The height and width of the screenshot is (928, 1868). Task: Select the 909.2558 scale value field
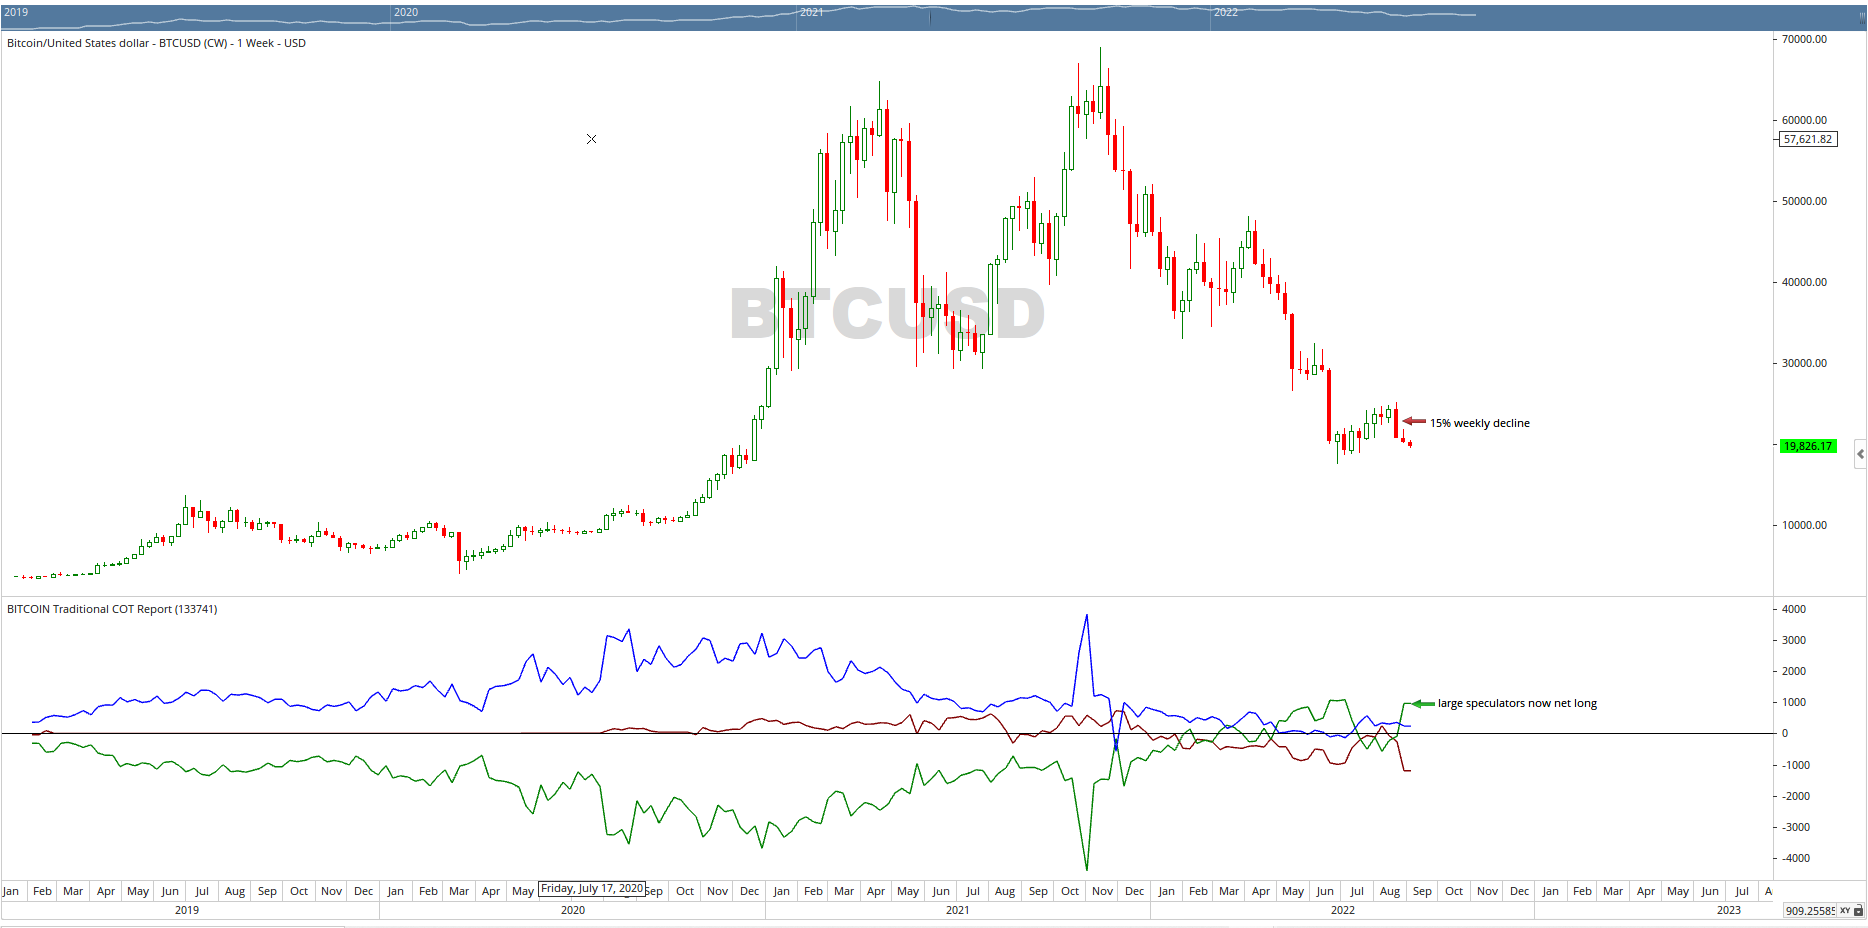[x=1810, y=911]
